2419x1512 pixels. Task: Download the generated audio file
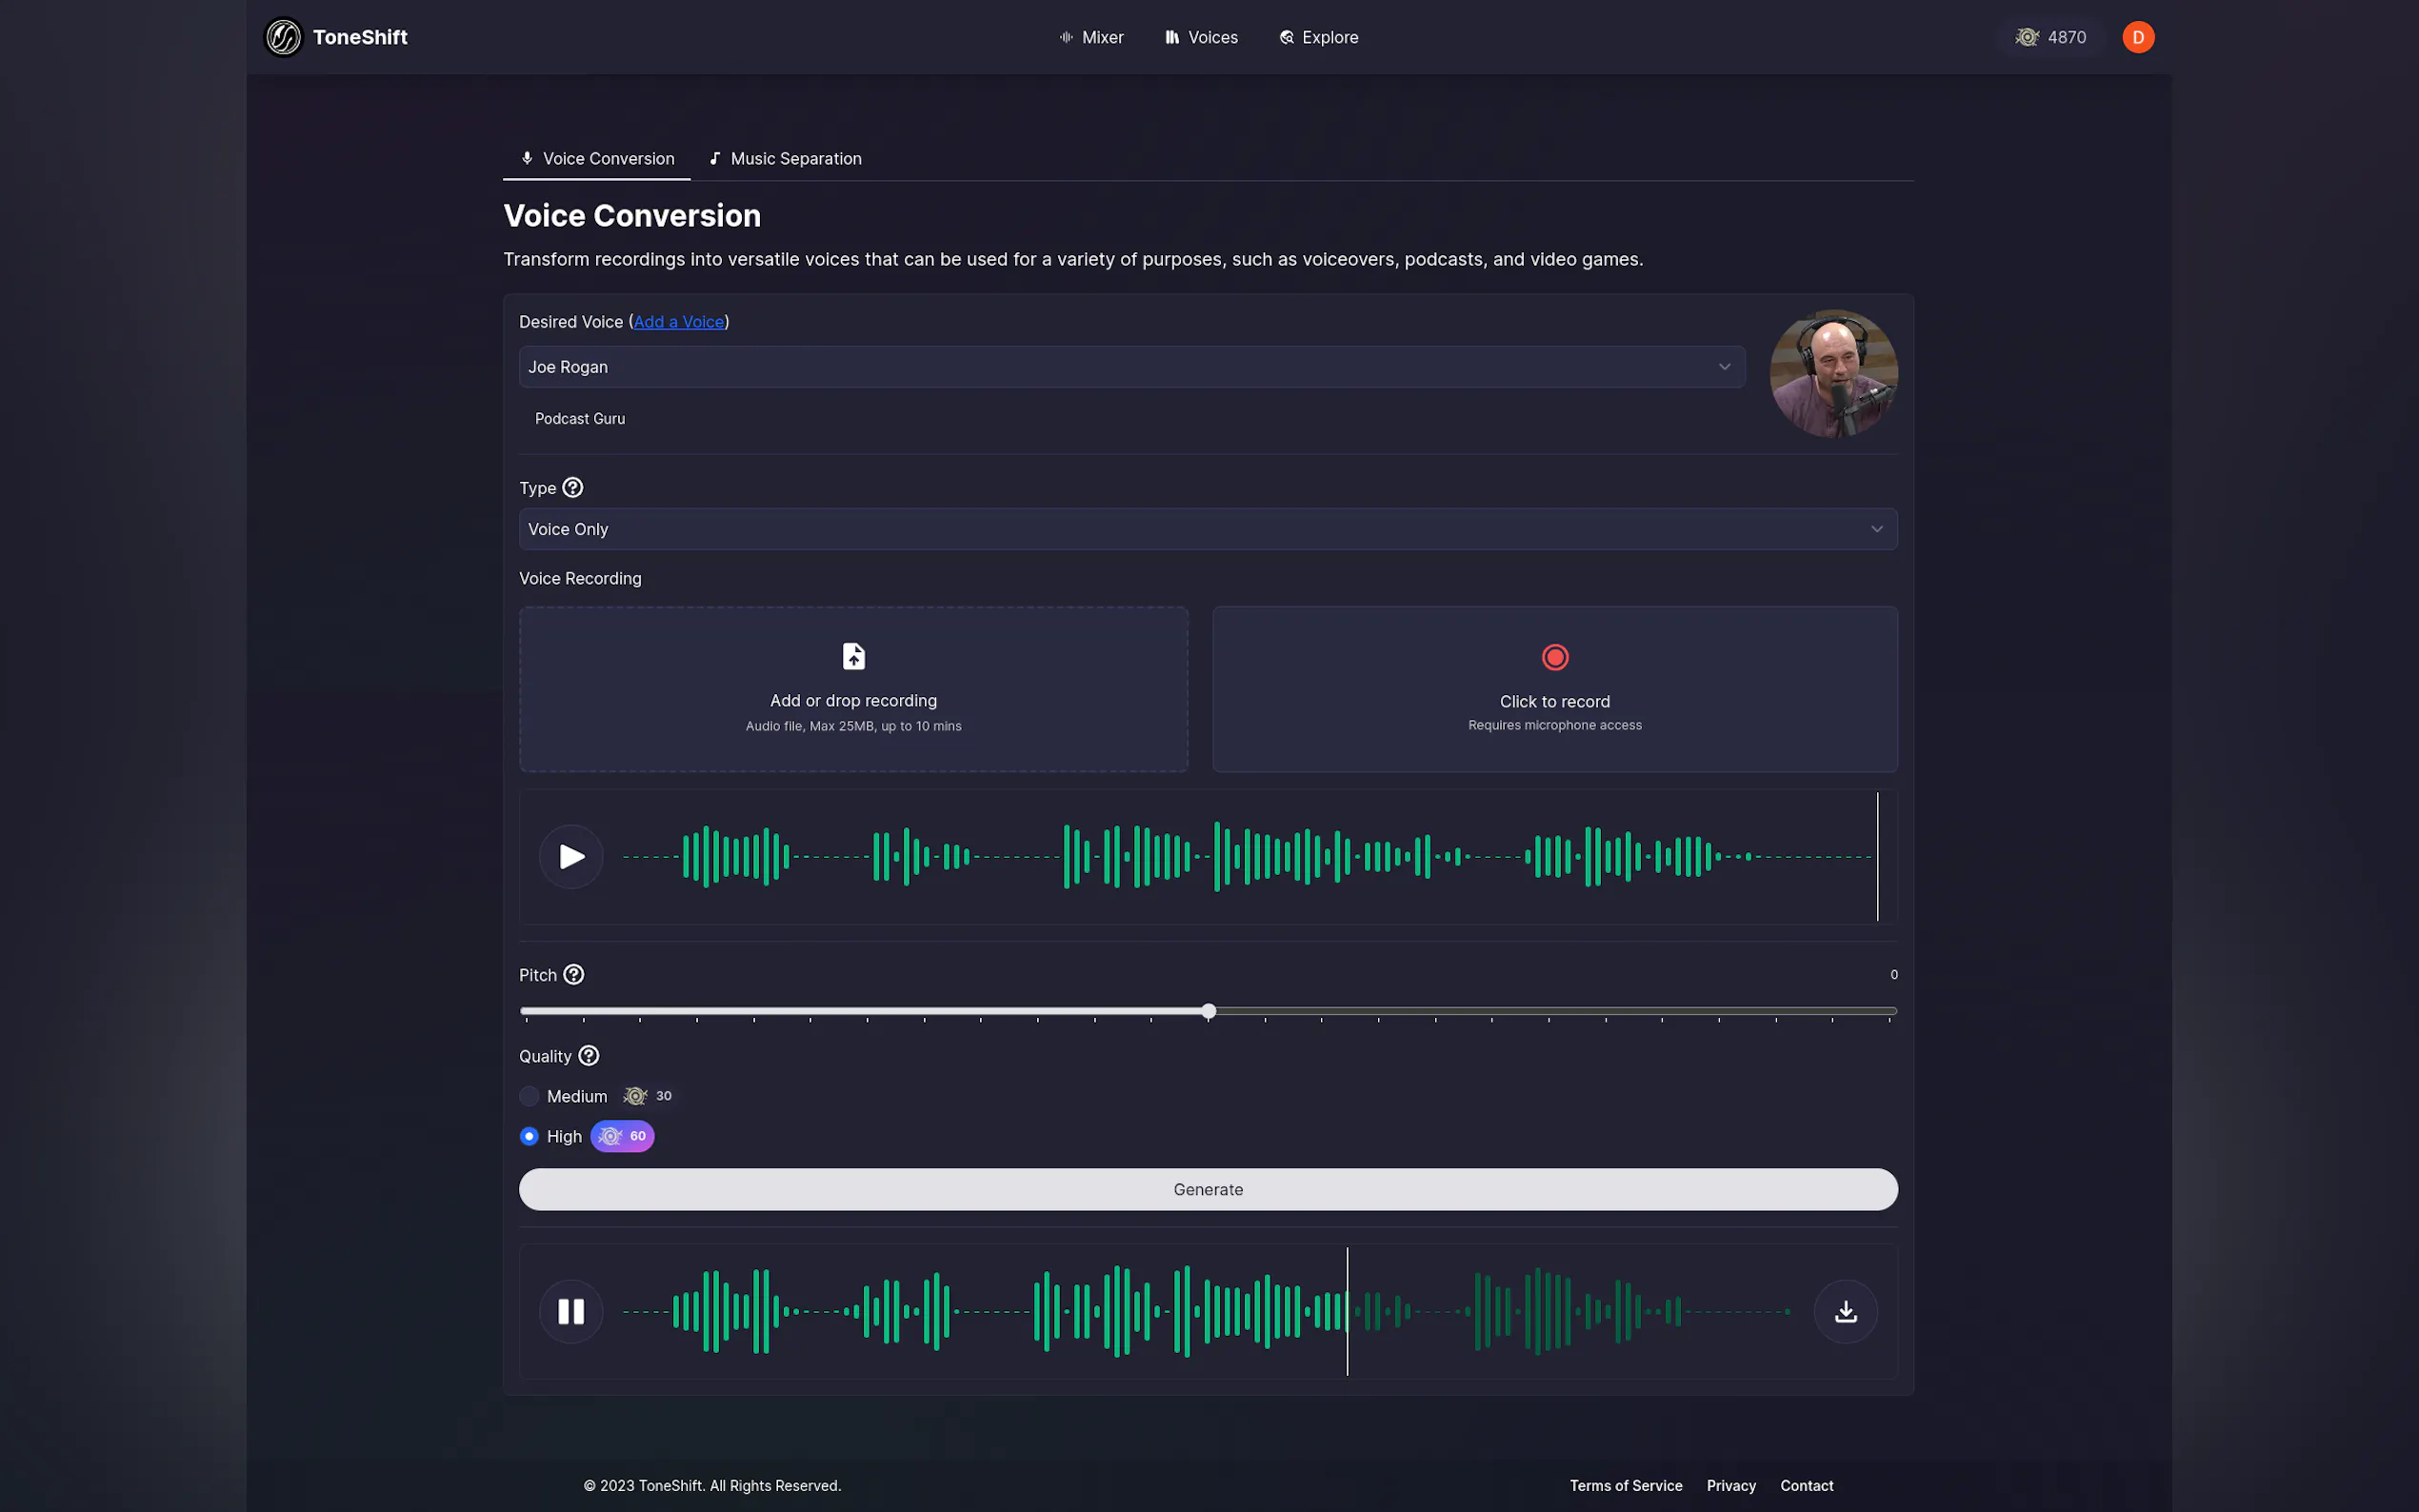pyautogui.click(x=1845, y=1311)
